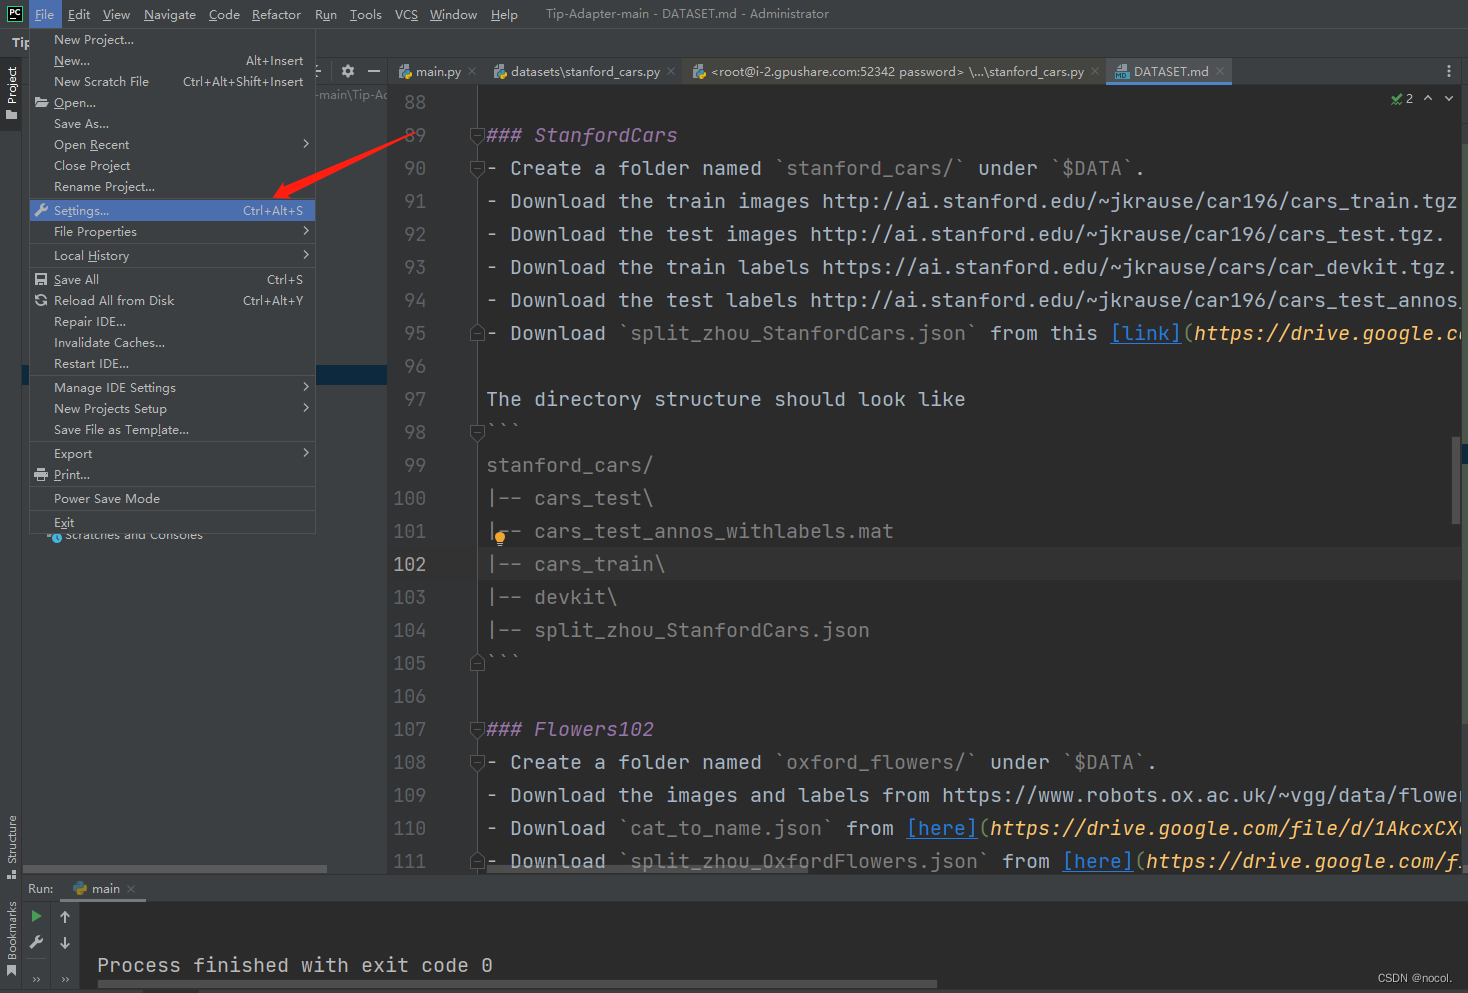Open the Bookmarks tool window
1468x993 pixels.
[12, 937]
